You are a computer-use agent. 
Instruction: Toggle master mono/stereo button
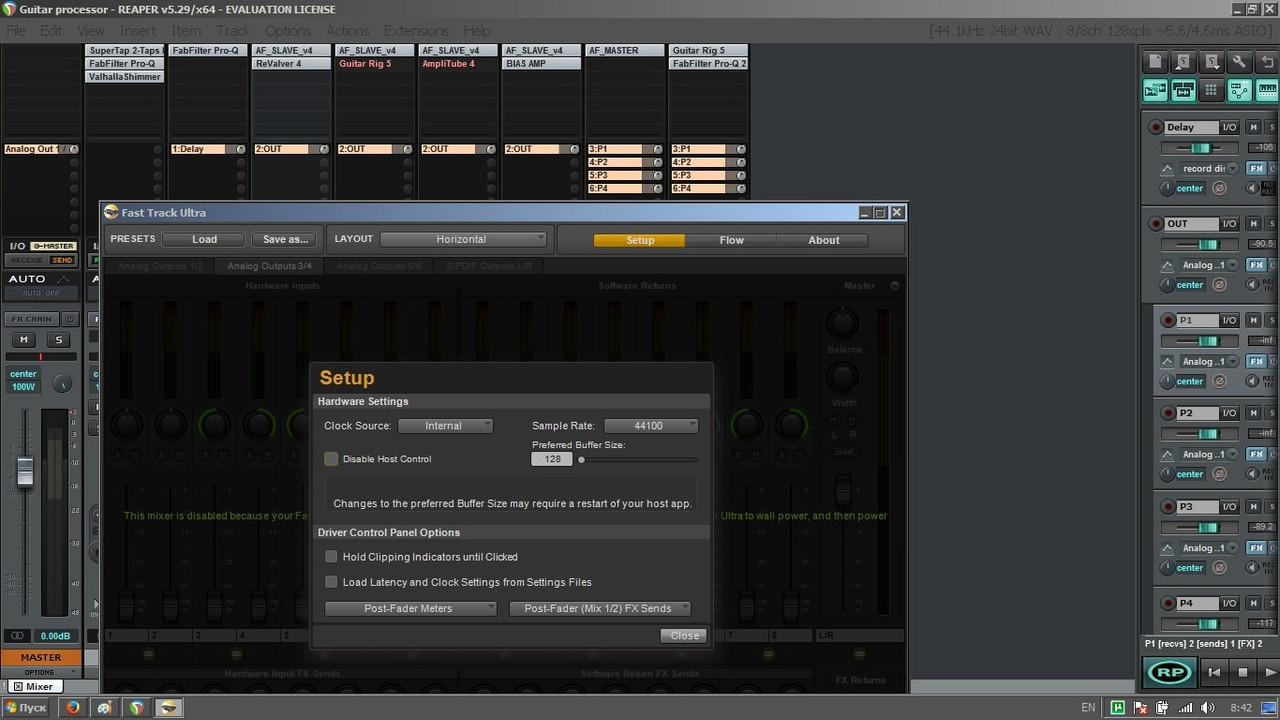17,636
